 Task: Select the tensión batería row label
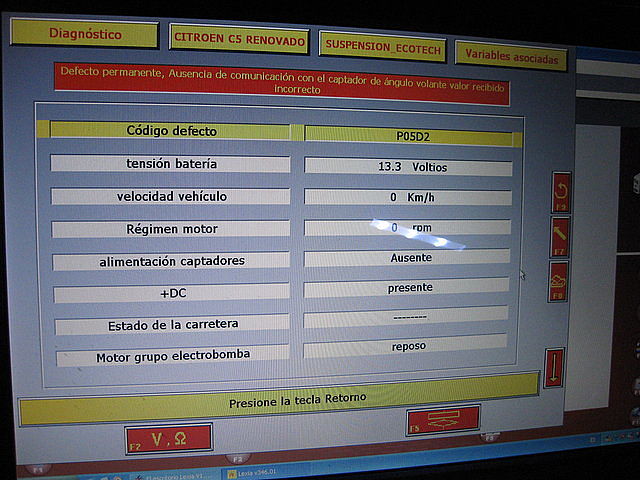[x=171, y=163]
